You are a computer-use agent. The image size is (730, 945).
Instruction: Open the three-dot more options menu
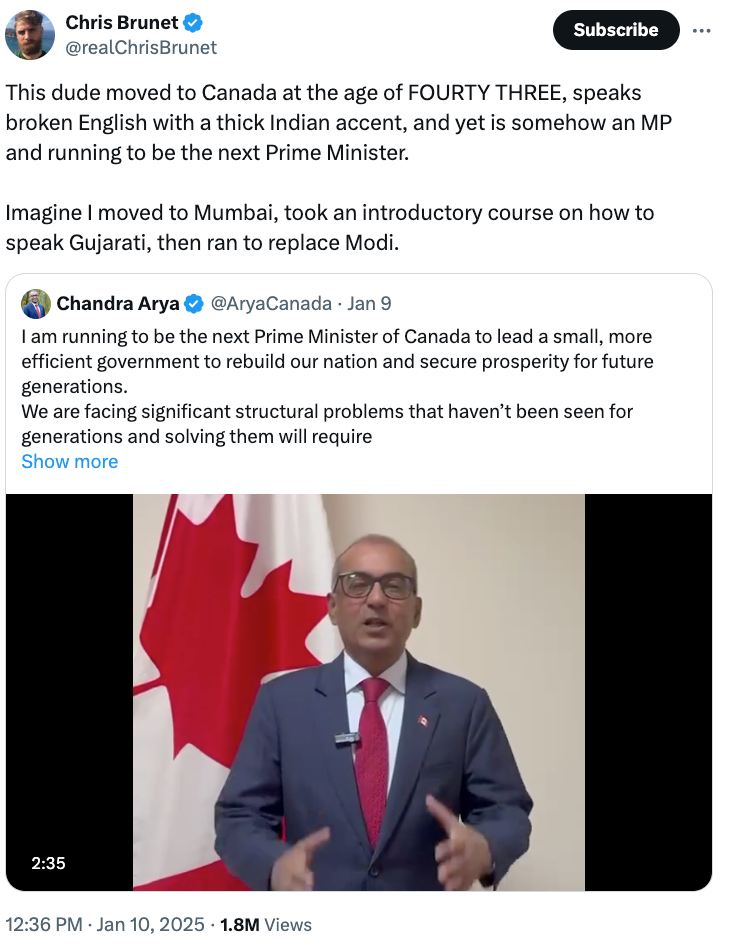701,30
